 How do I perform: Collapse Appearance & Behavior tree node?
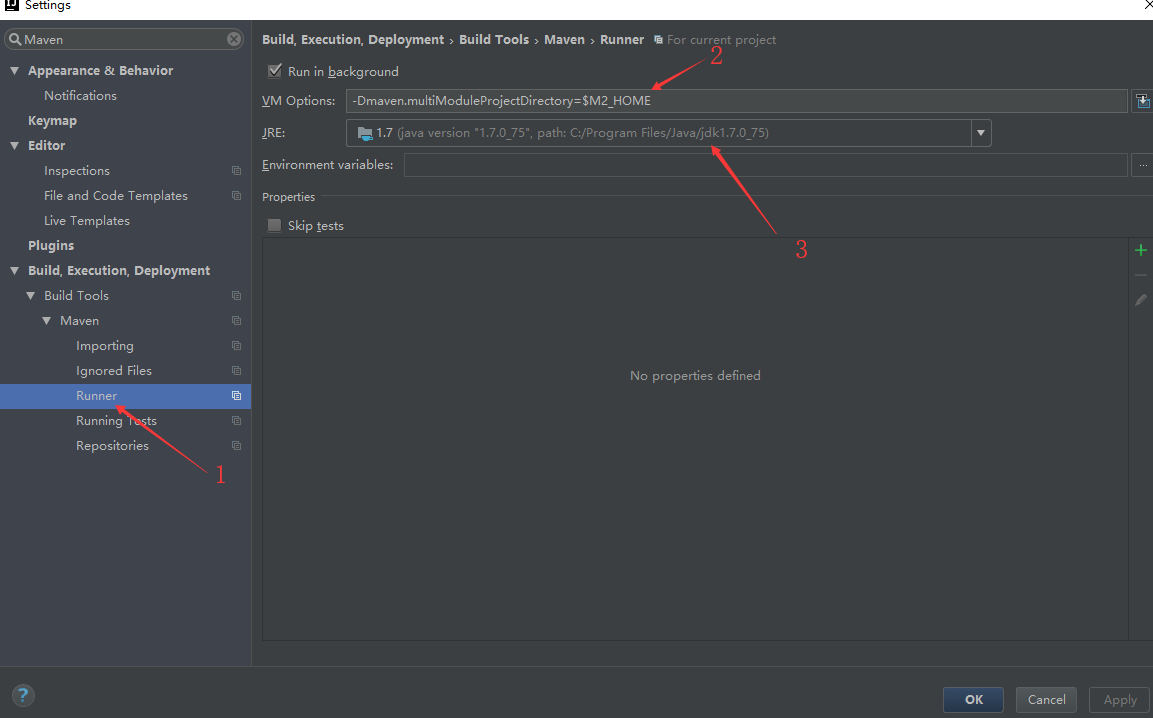[x=15, y=71]
